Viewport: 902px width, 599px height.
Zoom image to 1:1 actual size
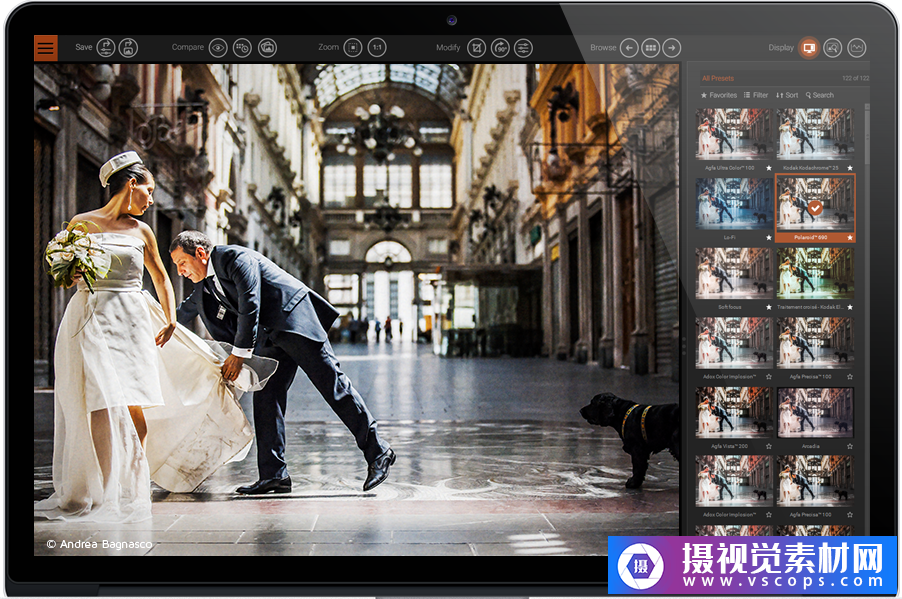[x=376, y=48]
